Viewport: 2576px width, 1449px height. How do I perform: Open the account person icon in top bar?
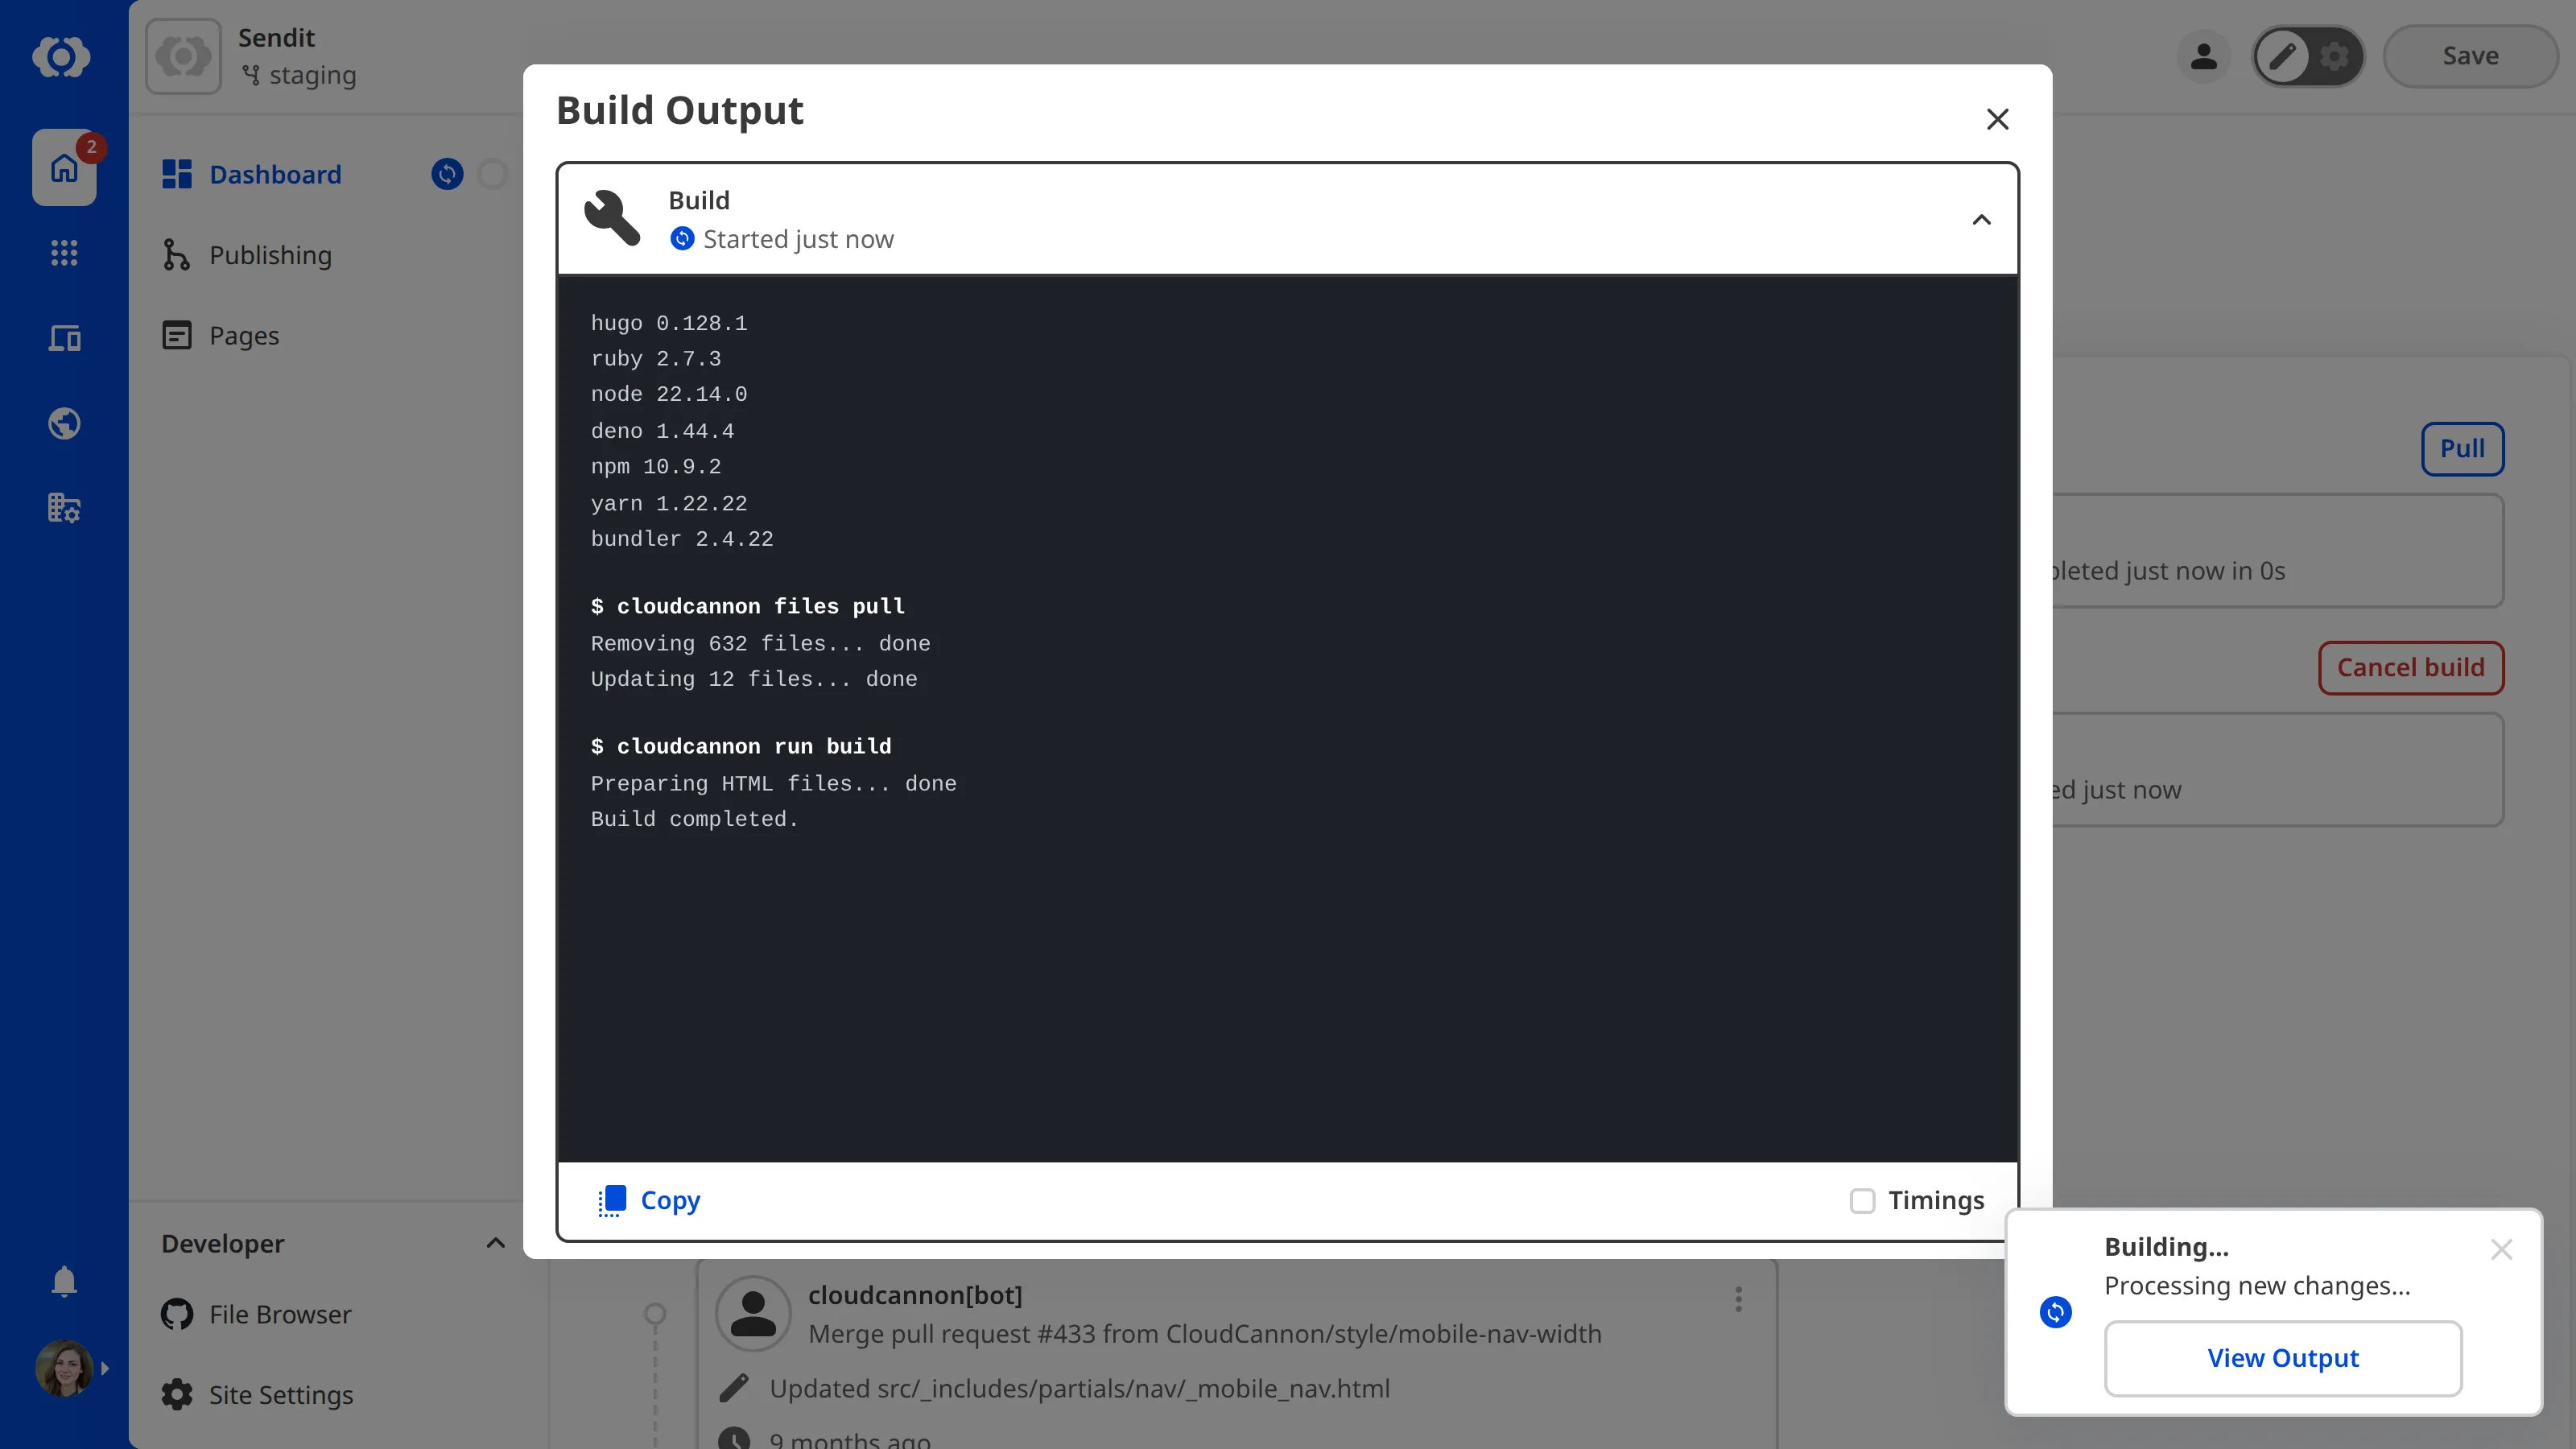point(2204,56)
